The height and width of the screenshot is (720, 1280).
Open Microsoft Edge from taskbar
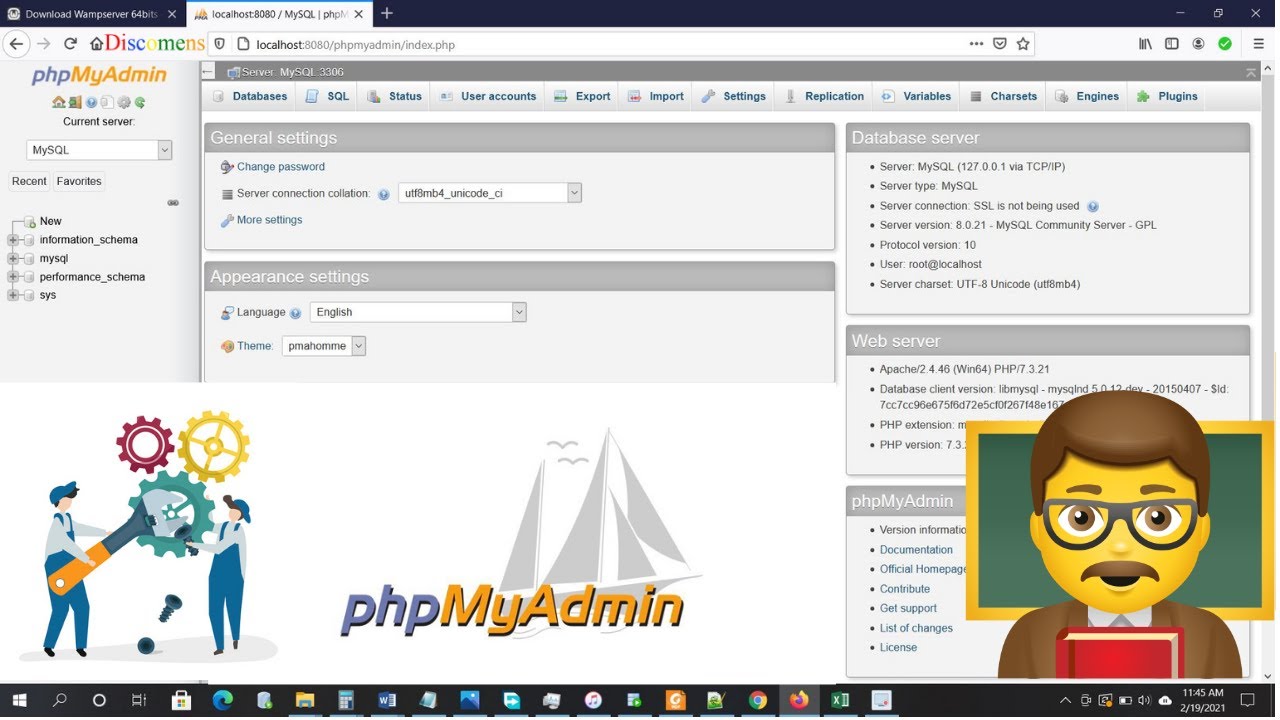point(222,700)
